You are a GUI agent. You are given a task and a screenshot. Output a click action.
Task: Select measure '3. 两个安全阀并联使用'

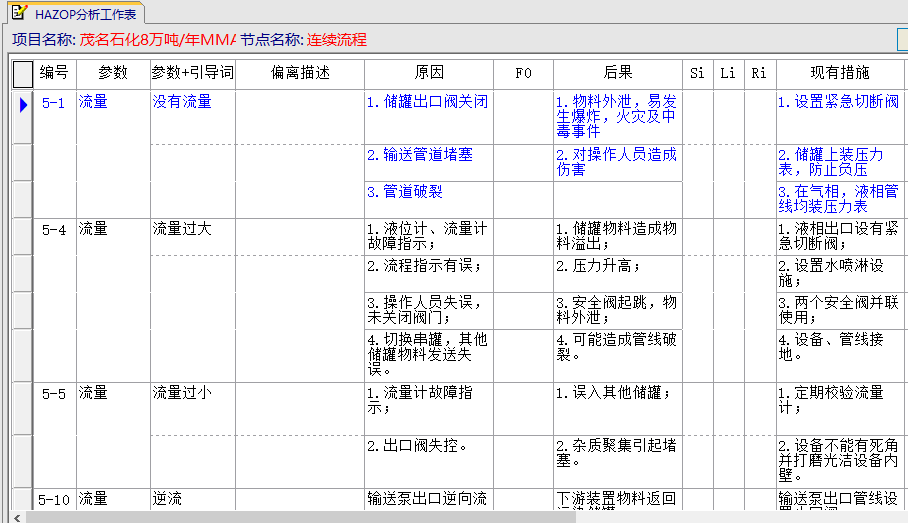point(839,310)
